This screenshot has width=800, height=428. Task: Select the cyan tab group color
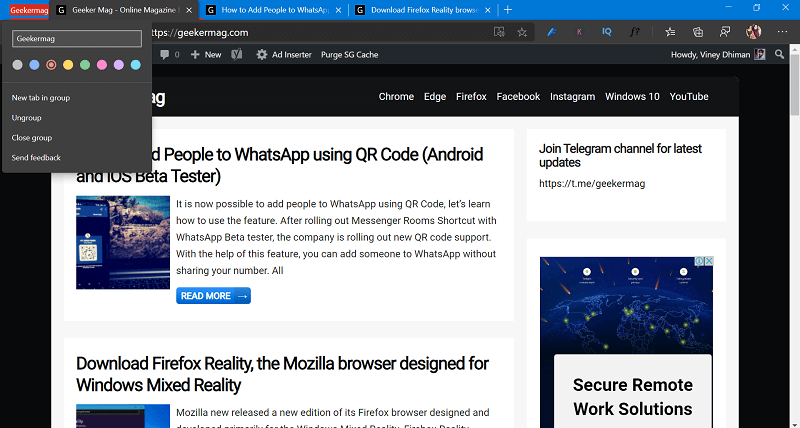click(x=135, y=65)
